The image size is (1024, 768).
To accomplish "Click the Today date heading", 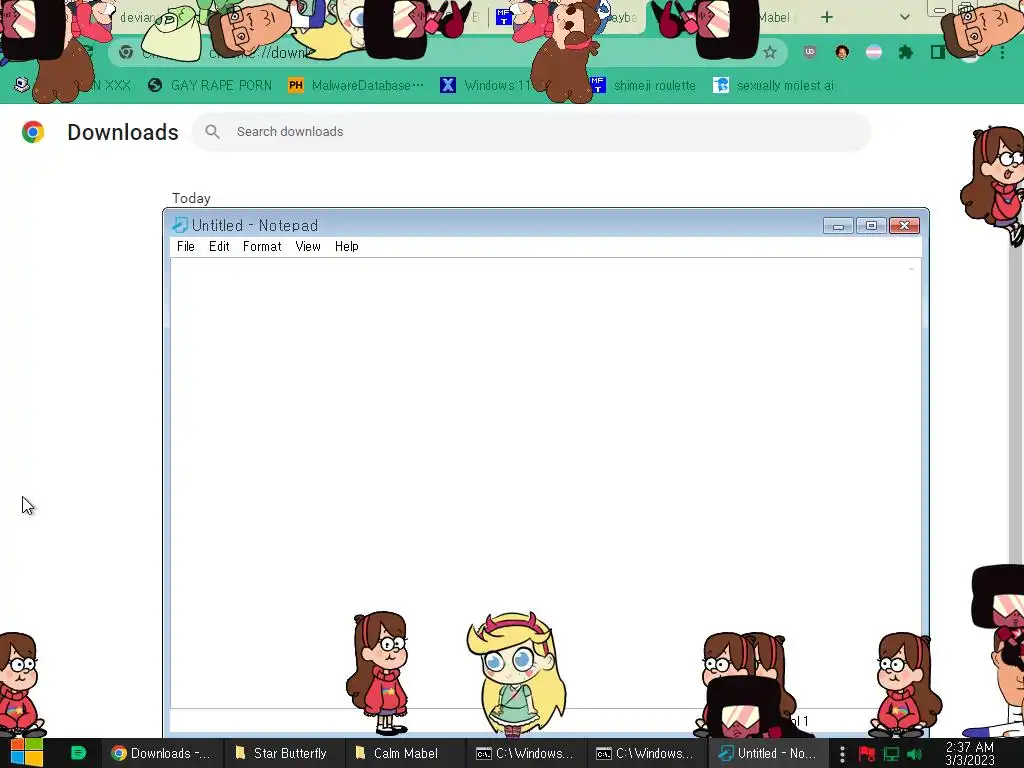I will coord(191,198).
